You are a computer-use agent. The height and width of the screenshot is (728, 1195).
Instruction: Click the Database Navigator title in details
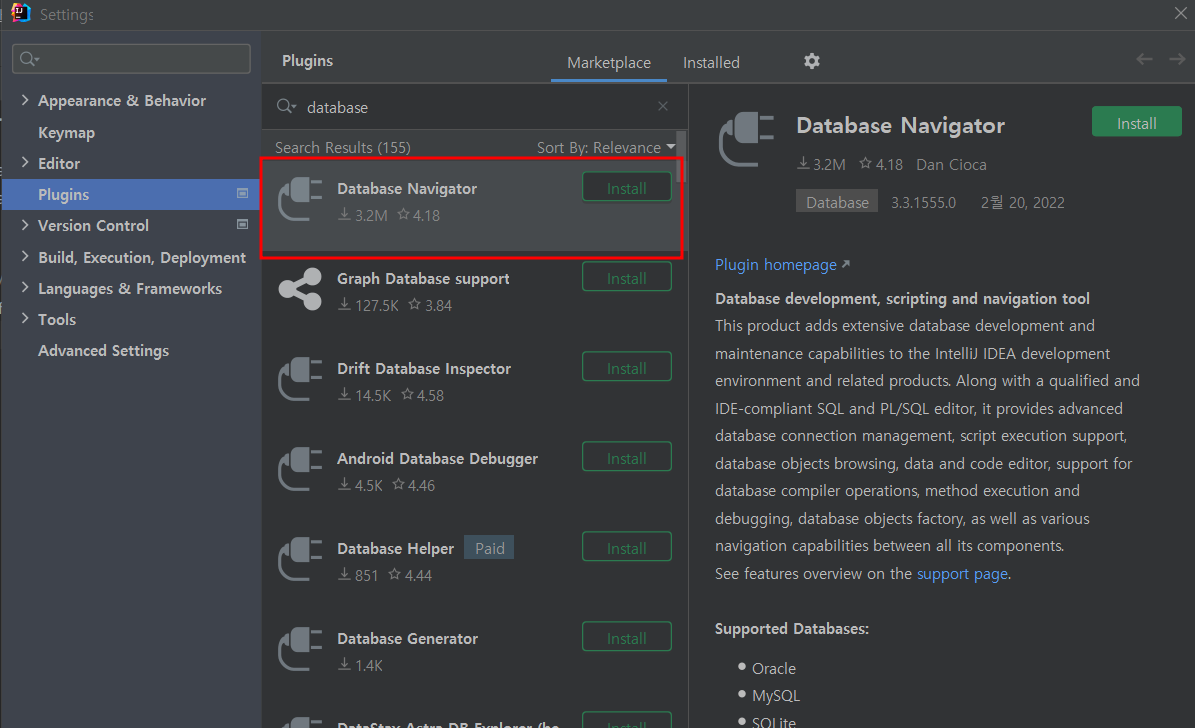[x=901, y=125]
